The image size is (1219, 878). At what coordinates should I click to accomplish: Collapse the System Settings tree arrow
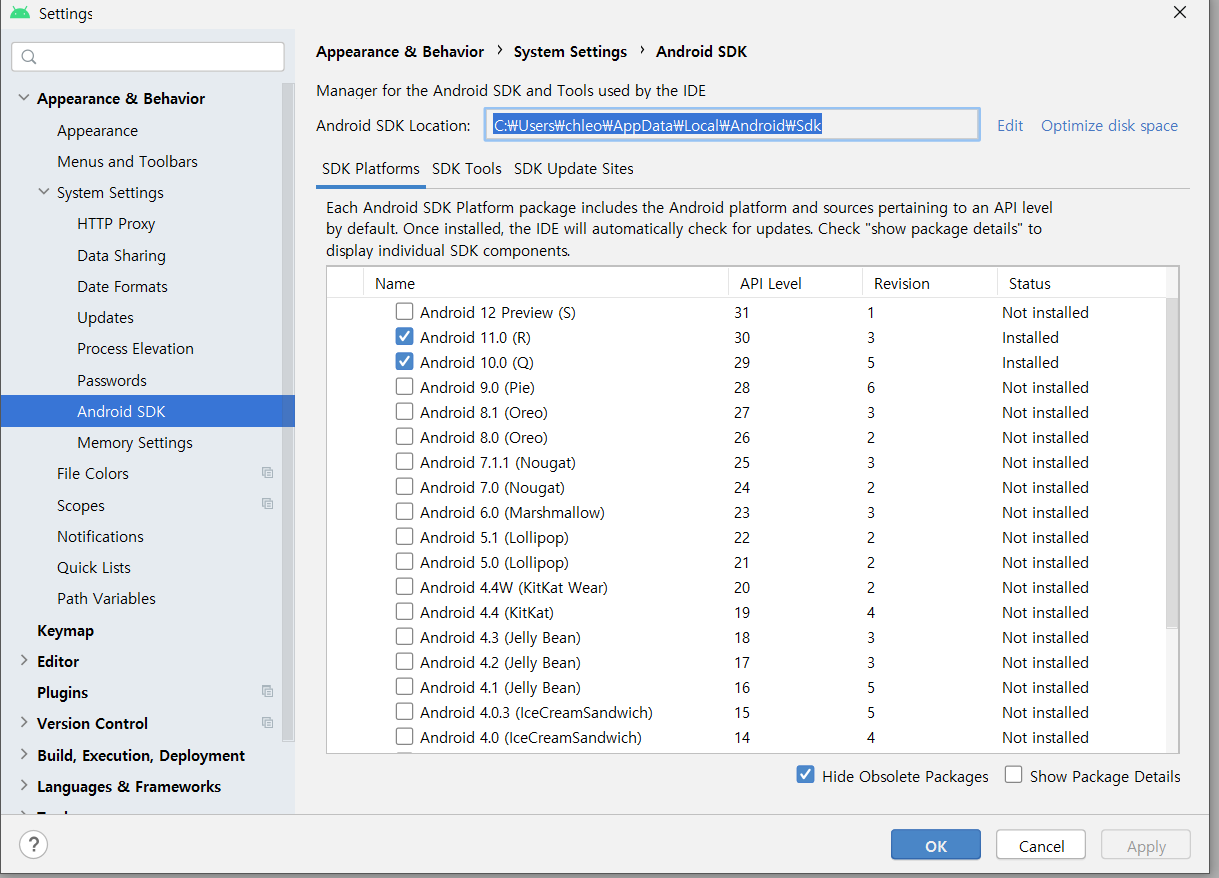(x=44, y=192)
